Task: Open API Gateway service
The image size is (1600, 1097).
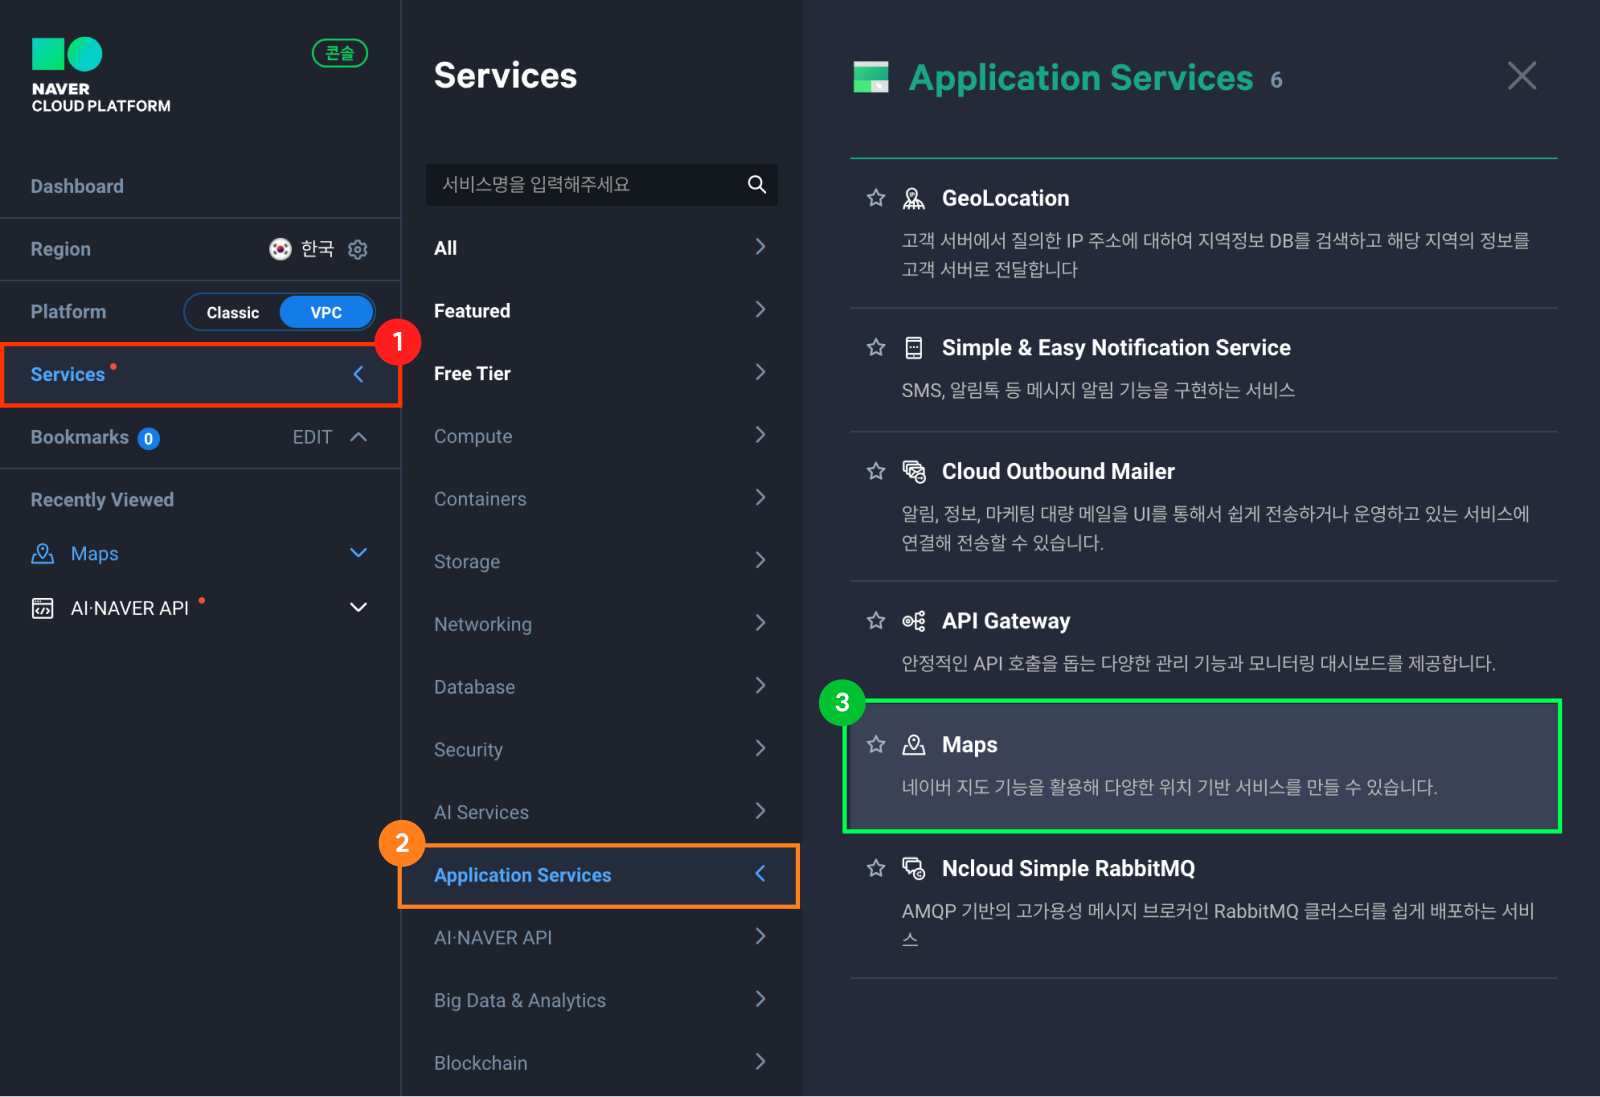Action: click(x=1006, y=621)
